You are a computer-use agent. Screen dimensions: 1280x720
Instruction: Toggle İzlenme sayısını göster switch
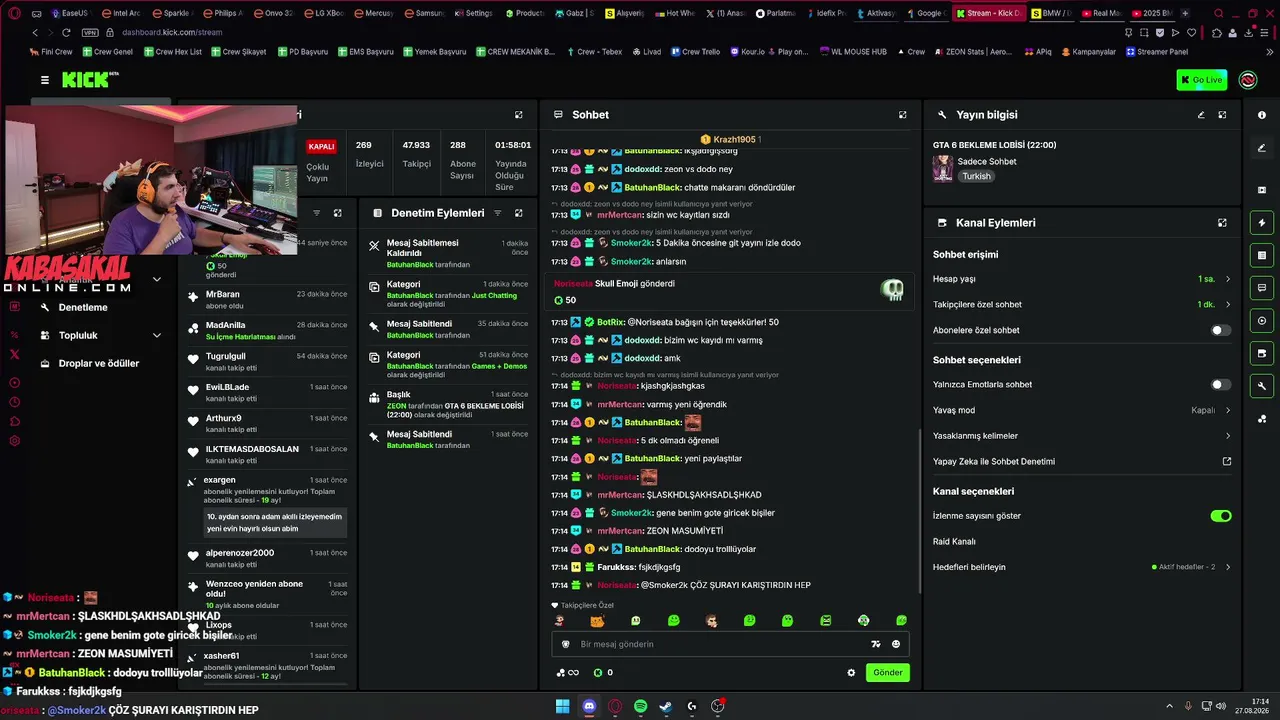pos(1221,516)
